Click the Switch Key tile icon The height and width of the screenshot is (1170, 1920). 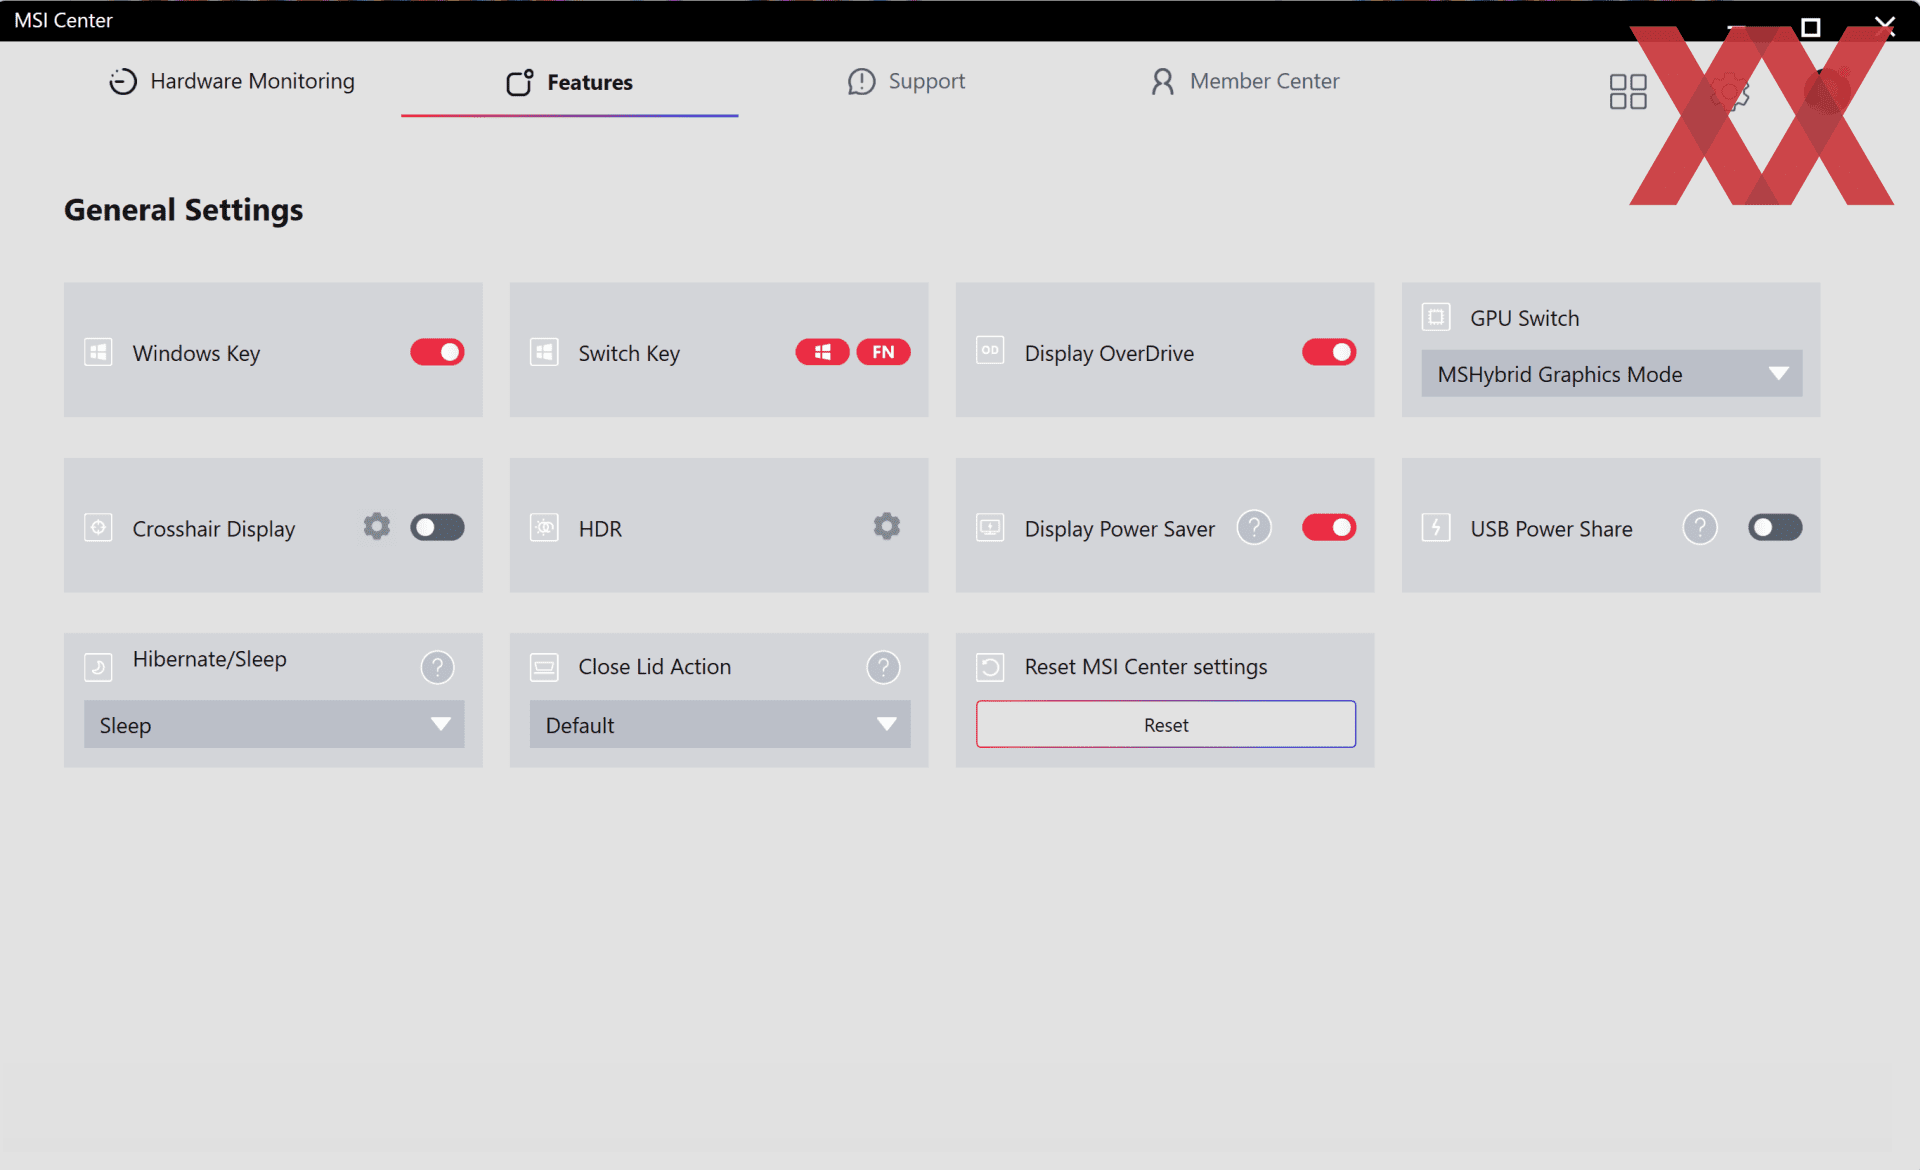pyautogui.click(x=544, y=352)
